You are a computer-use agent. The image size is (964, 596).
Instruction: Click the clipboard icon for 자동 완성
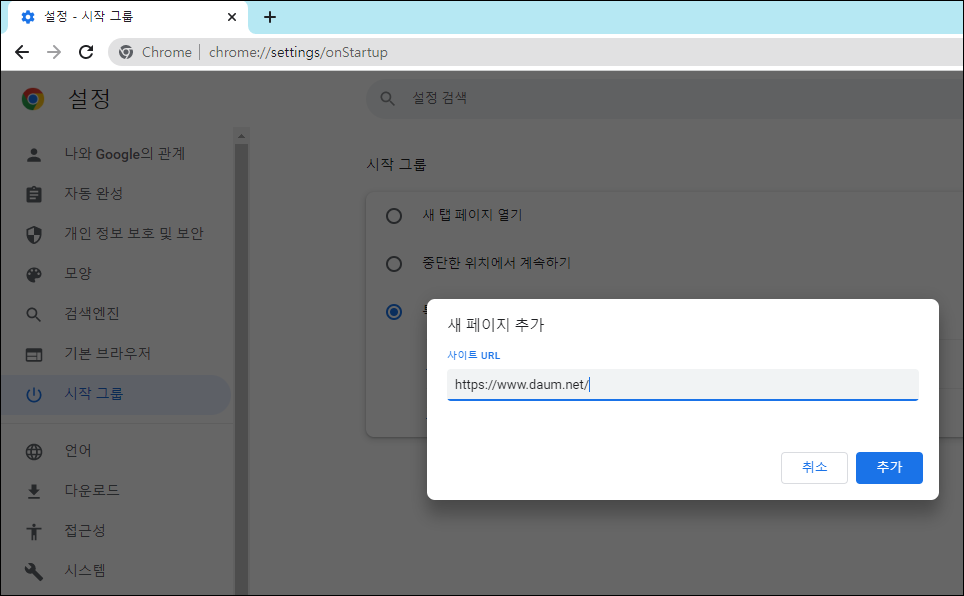tap(34, 194)
